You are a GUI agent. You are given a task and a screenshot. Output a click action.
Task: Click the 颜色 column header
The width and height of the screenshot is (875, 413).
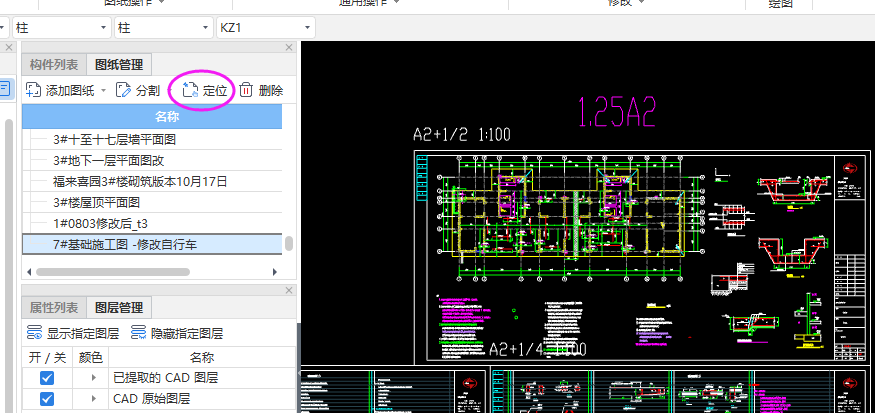click(90, 357)
